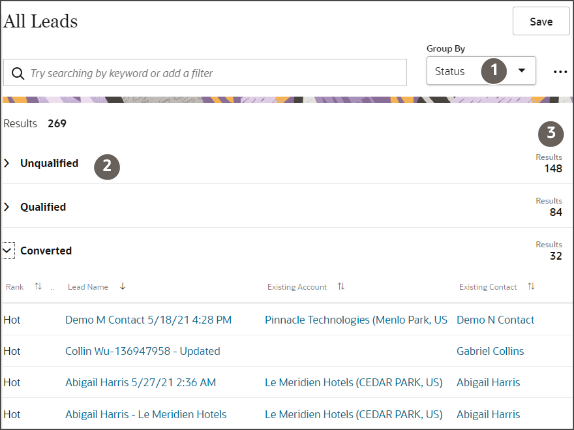Sort by Existing Account arrows
This screenshot has width=574, height=430.
(341, 287)
